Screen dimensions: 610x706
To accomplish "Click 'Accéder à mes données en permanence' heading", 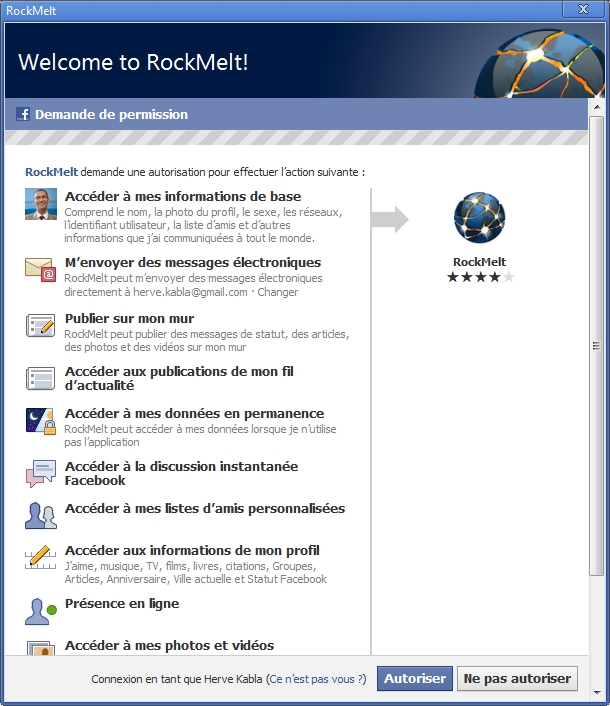I will tap(194, 413).
